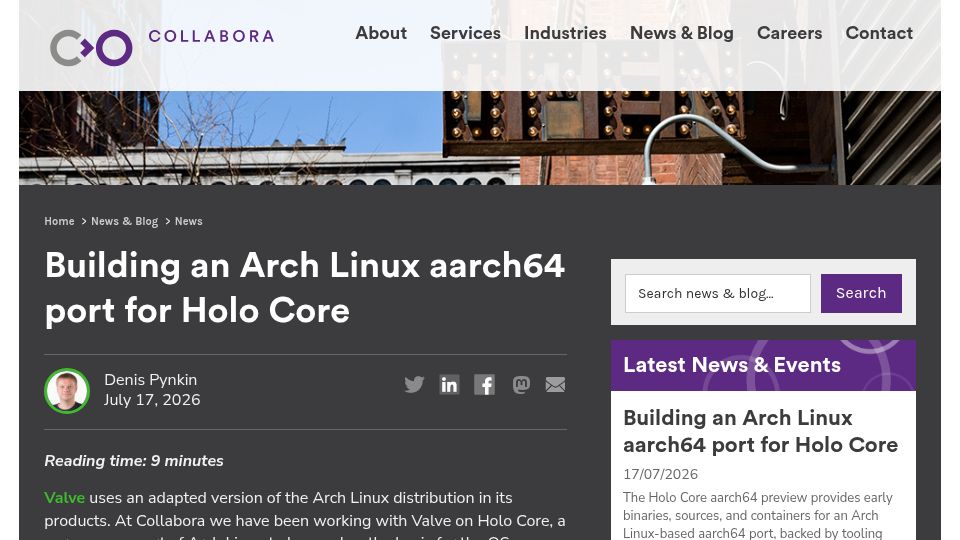Open the Industries menu
Screen dimensions: 960x540
565,33
